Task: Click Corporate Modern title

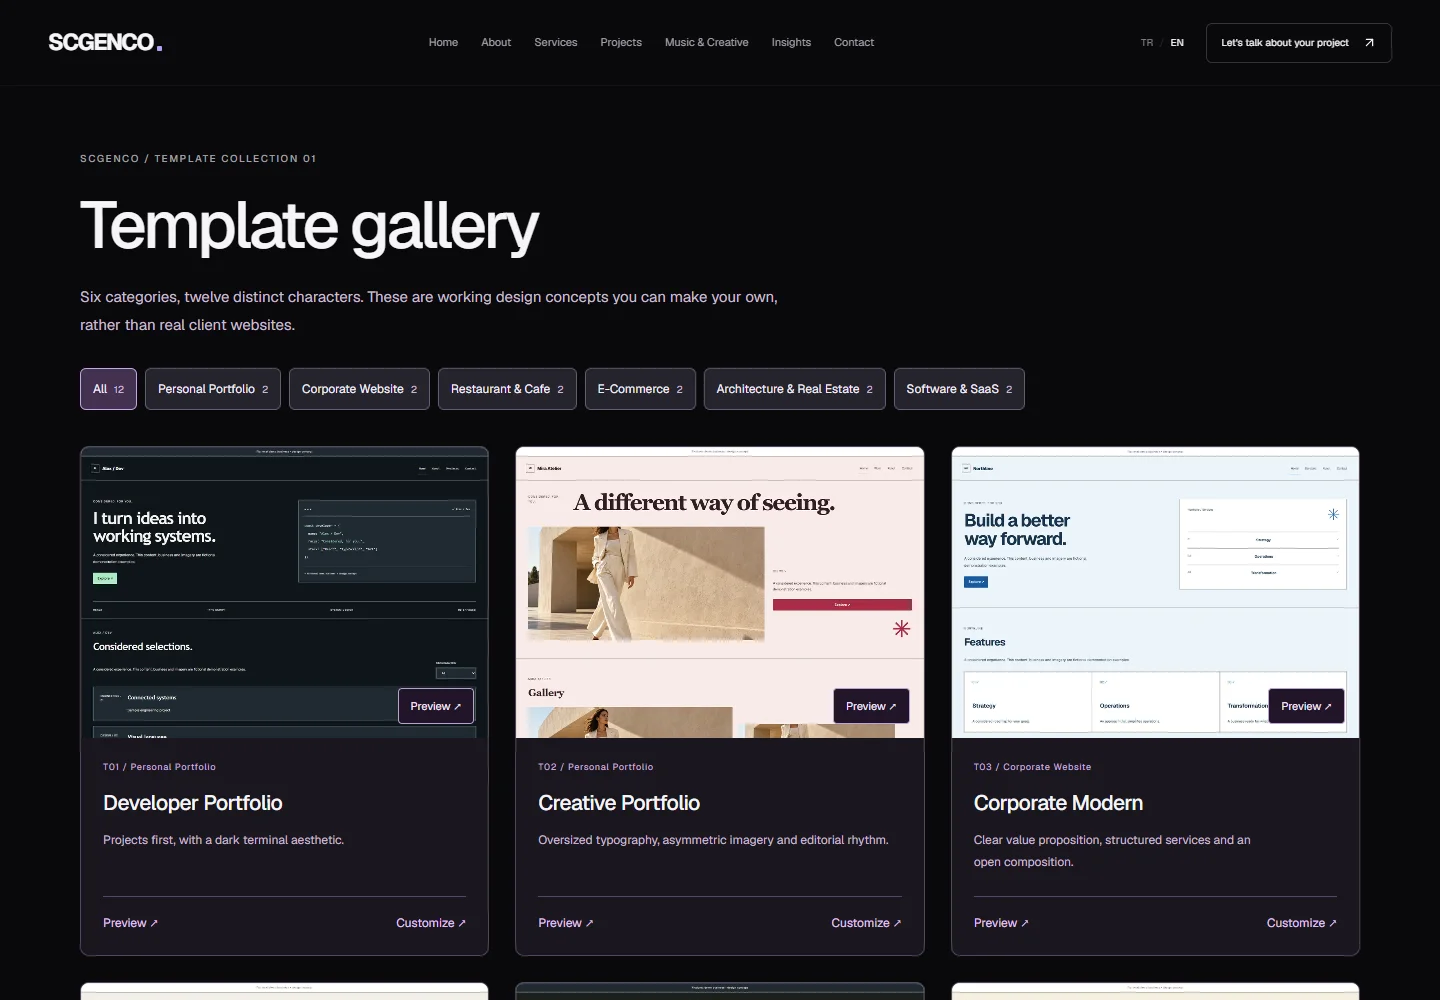Action: [1058, 803]
